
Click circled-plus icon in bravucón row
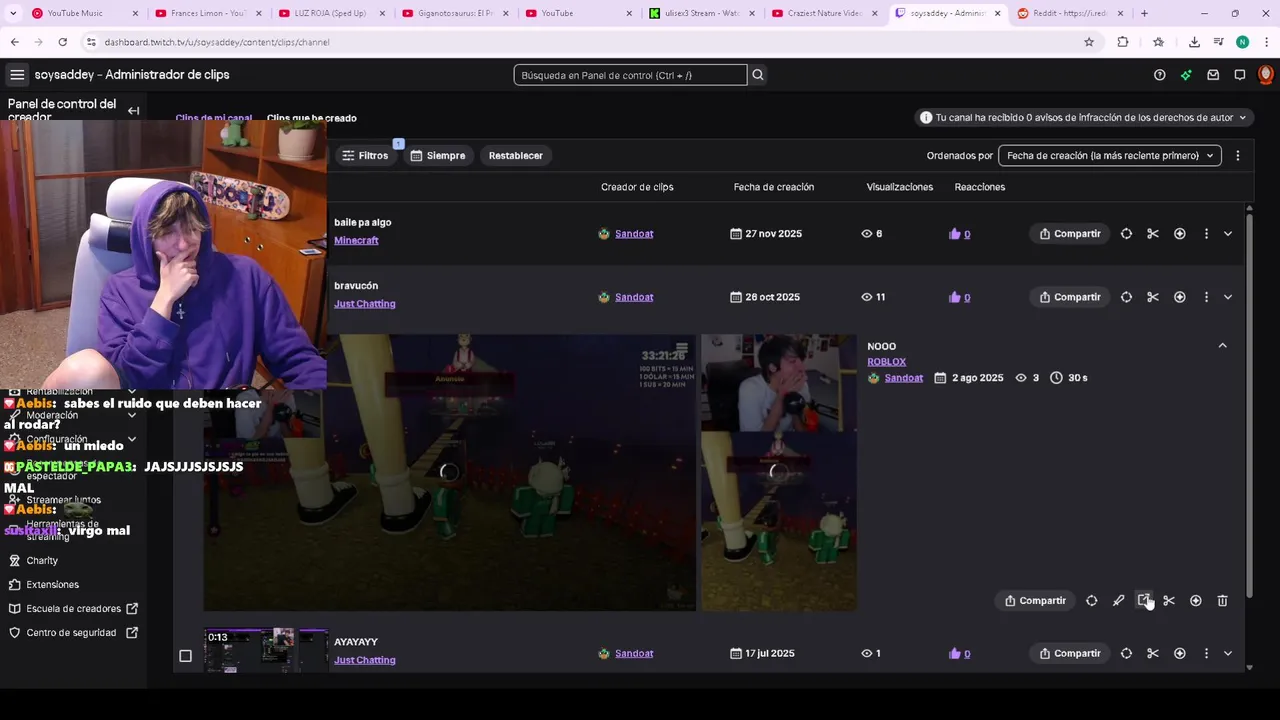pyautogui.click(x=1180, y=297)
